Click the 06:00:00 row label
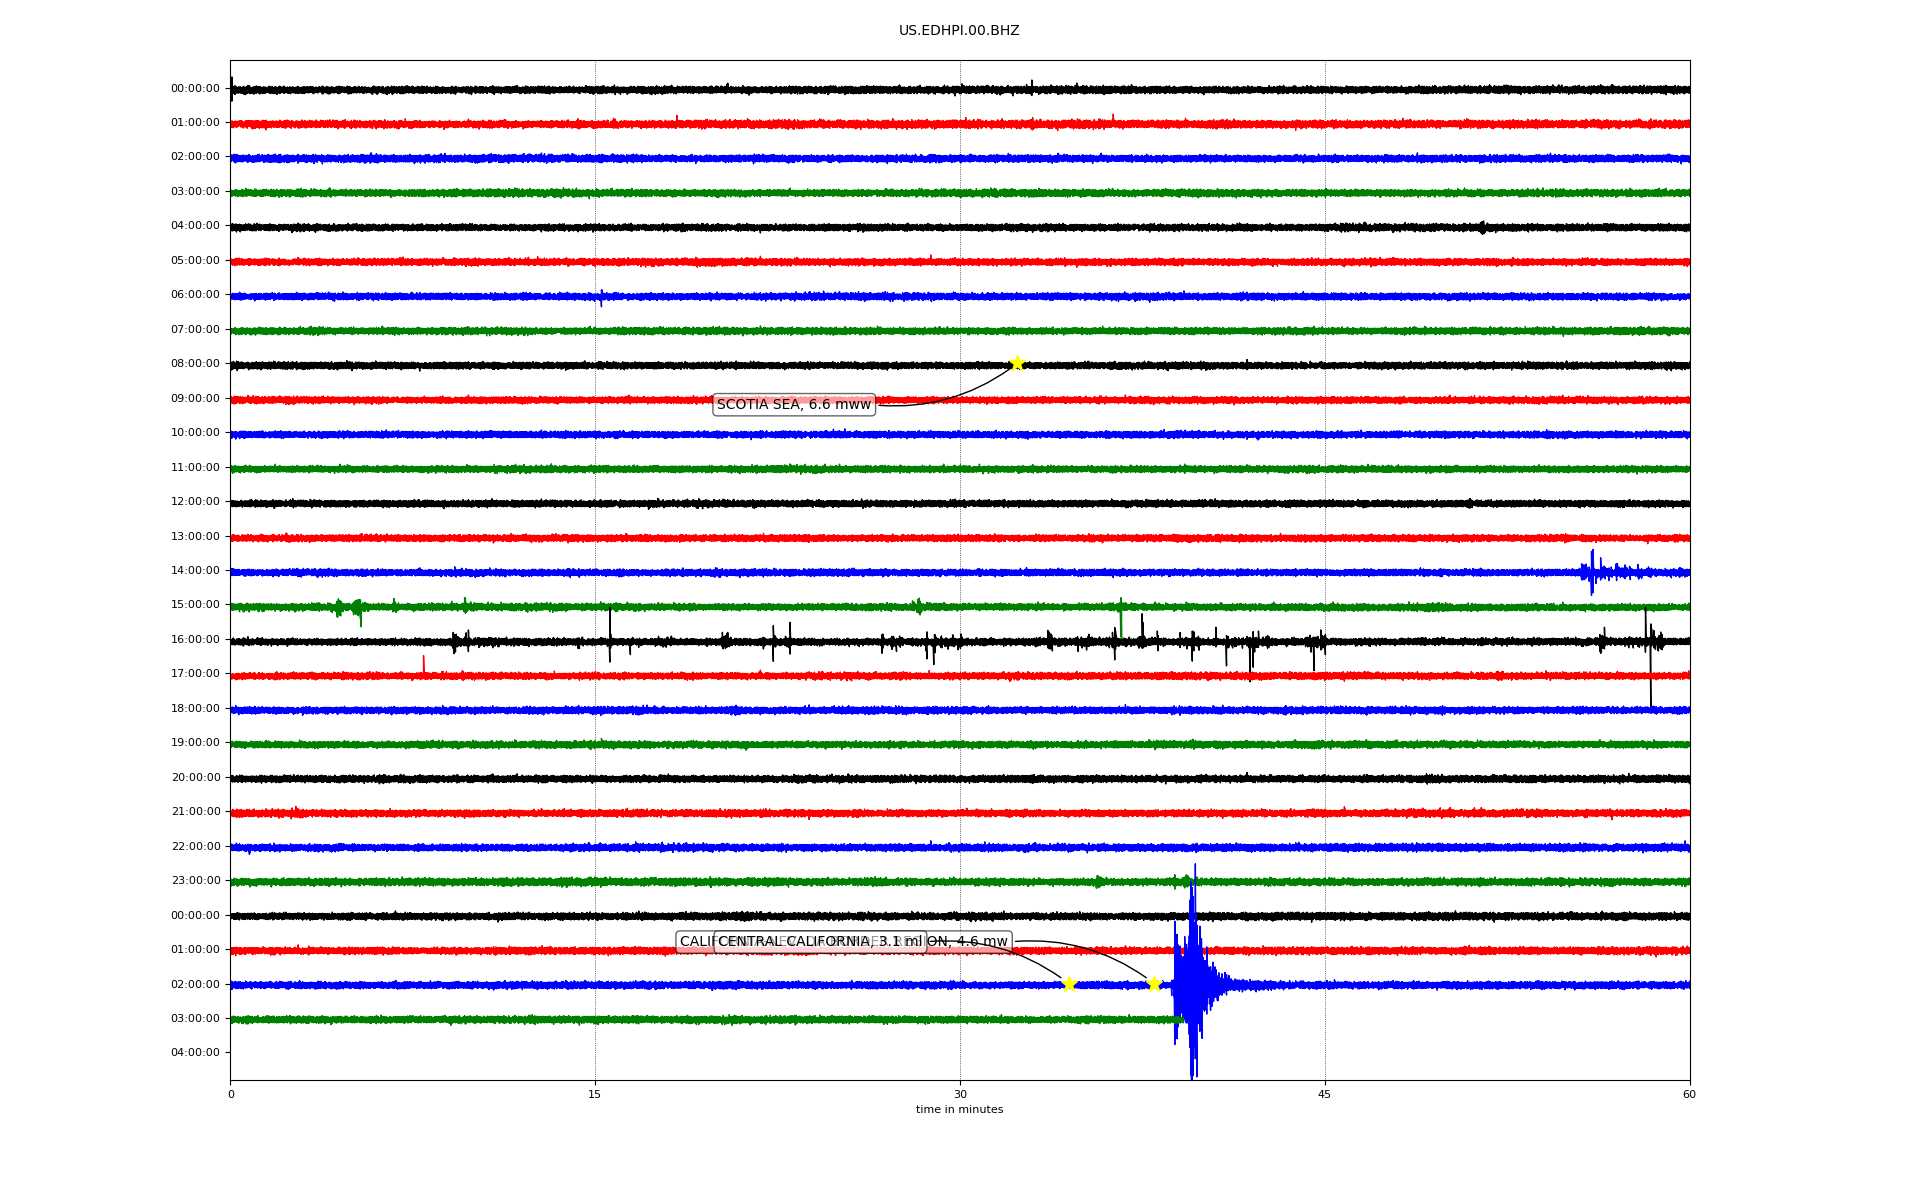The width and height of the screenshot is (1920, 1200). [x=195, y=295]
